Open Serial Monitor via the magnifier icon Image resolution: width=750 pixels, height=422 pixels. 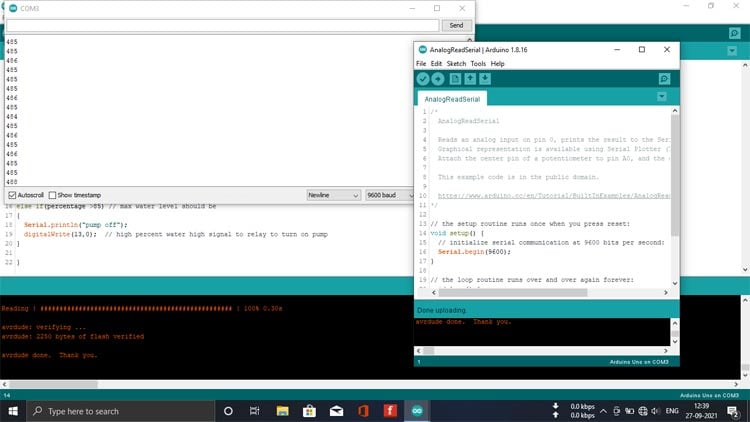tap(664, 79)
